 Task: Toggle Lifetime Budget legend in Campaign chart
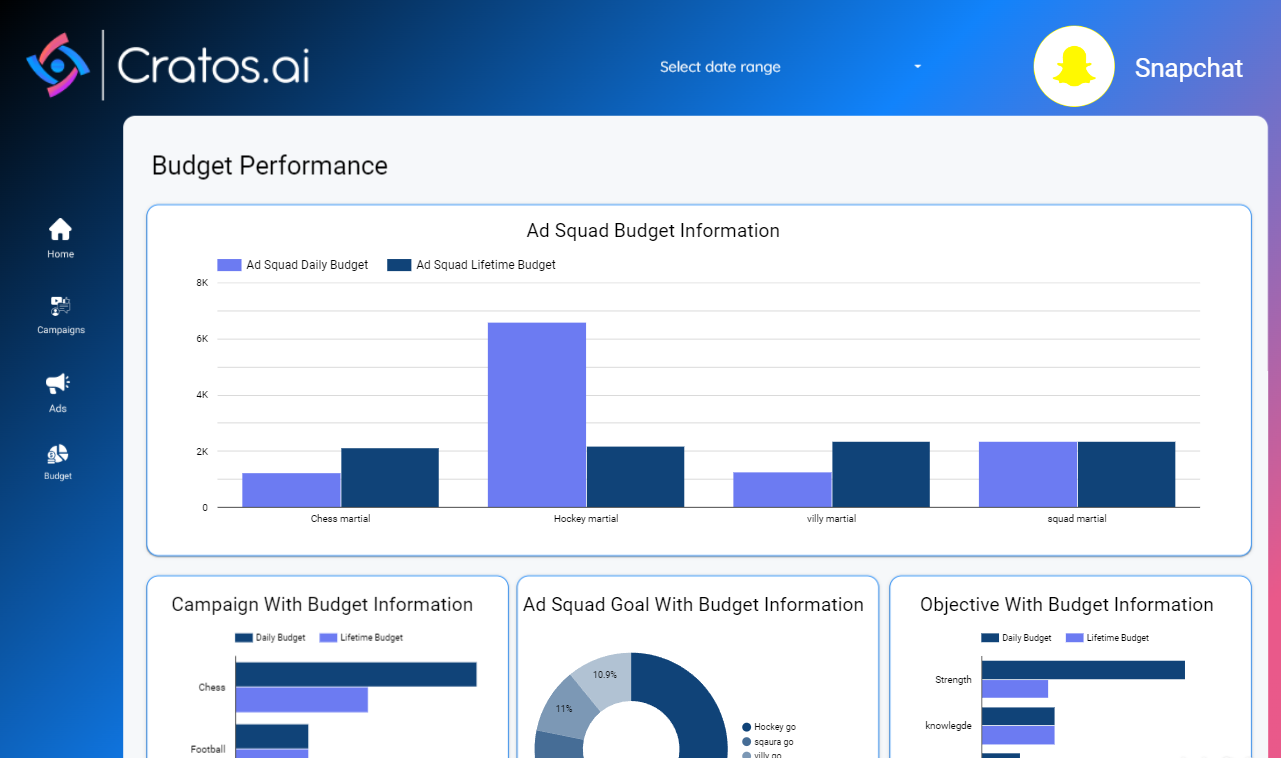coord(361,638)
